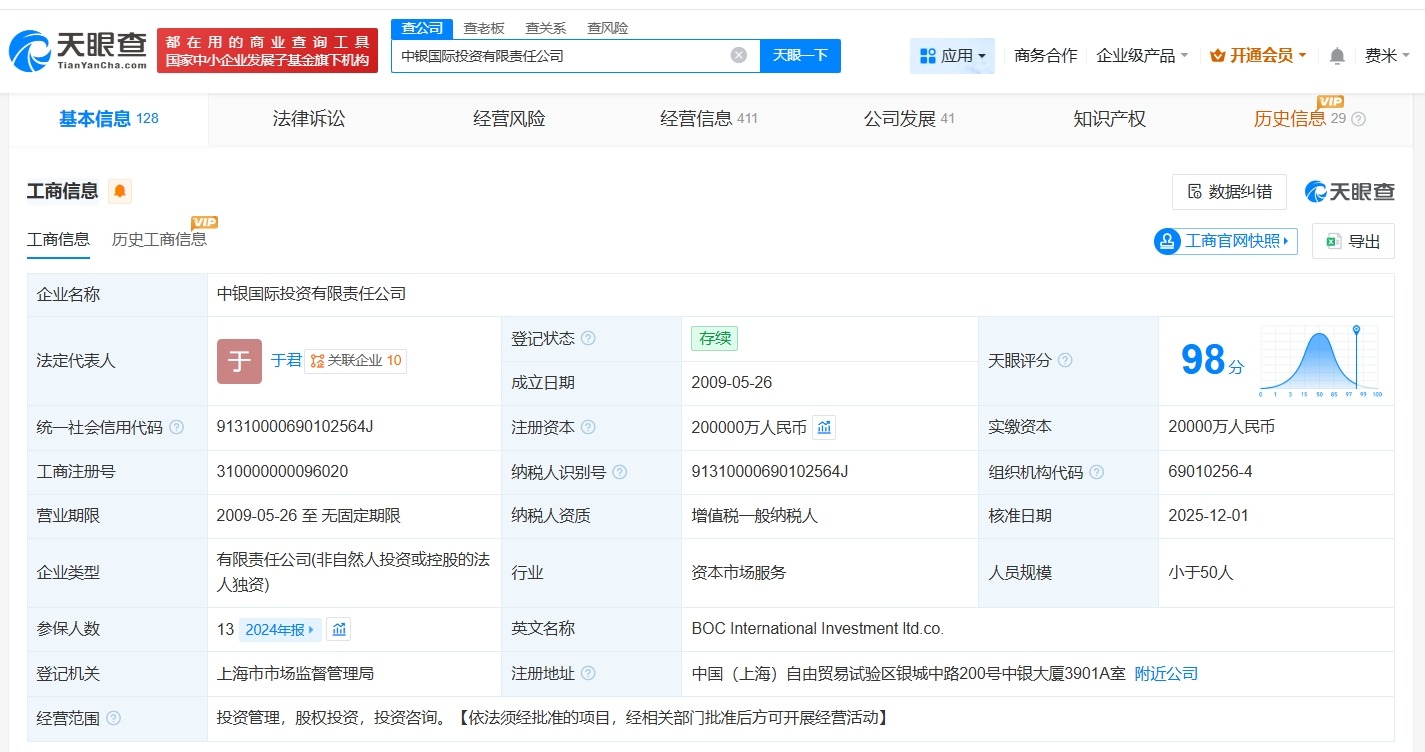Click the 天眼一下 search button

pyautogui.click(x=802, y=55)
